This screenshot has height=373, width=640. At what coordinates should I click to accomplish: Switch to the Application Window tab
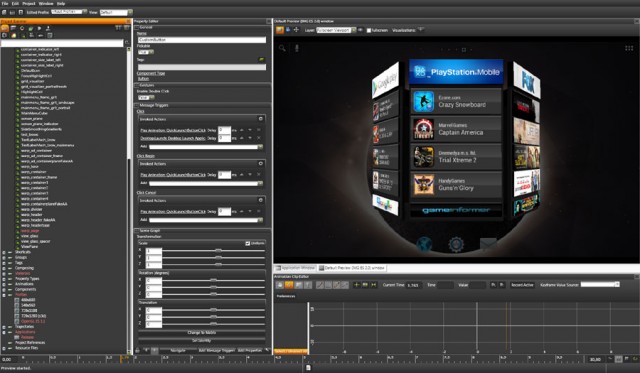coord(296,268)
